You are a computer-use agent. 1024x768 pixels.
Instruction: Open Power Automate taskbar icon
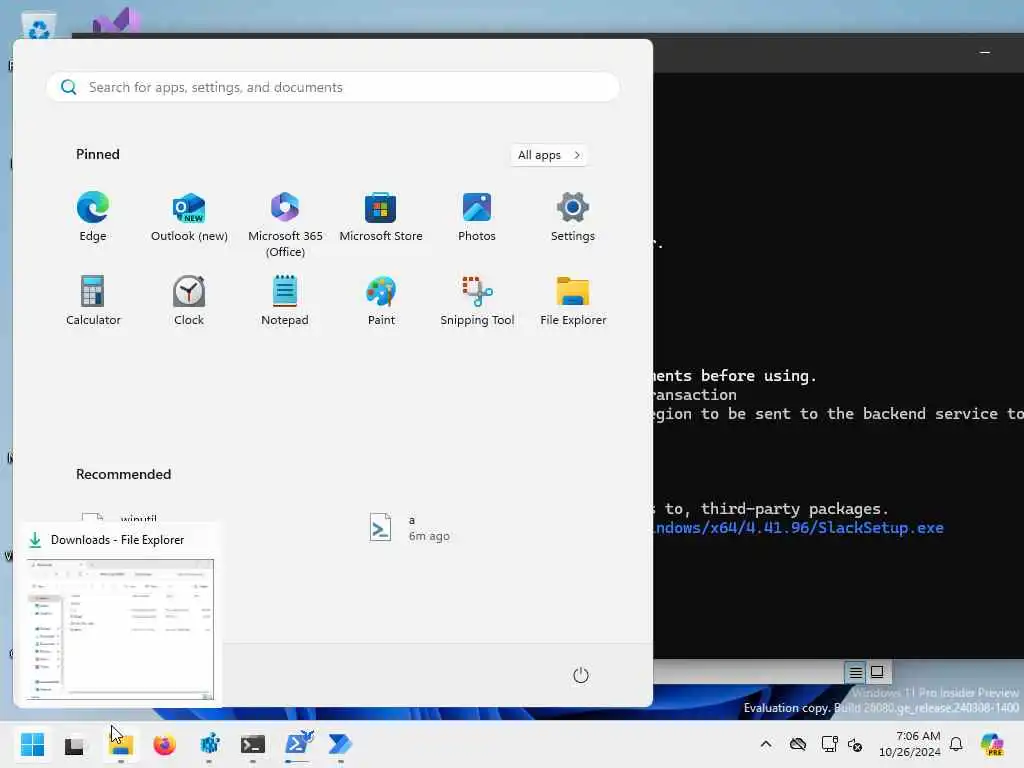[x=340, y=744]
